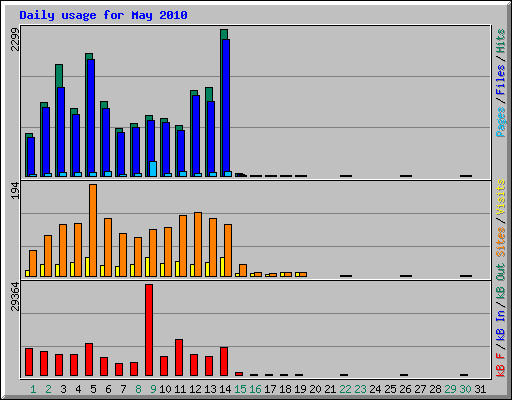Click the green x-axis day label 16
The image size is (512, 400).
click(x=255, y=389)
